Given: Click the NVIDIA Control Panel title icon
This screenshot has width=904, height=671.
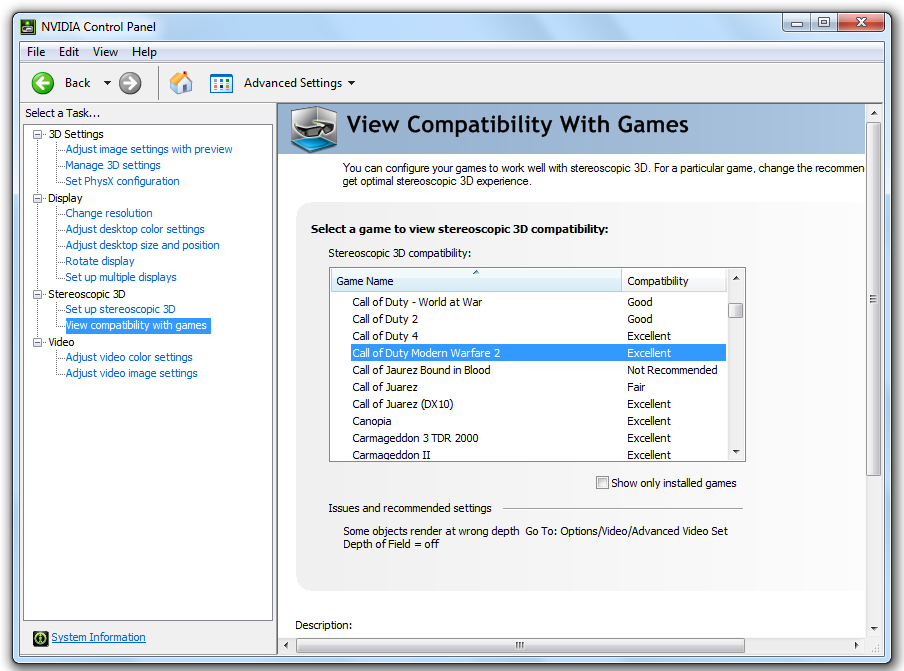Looking at the screenshot, I should 28,27.
